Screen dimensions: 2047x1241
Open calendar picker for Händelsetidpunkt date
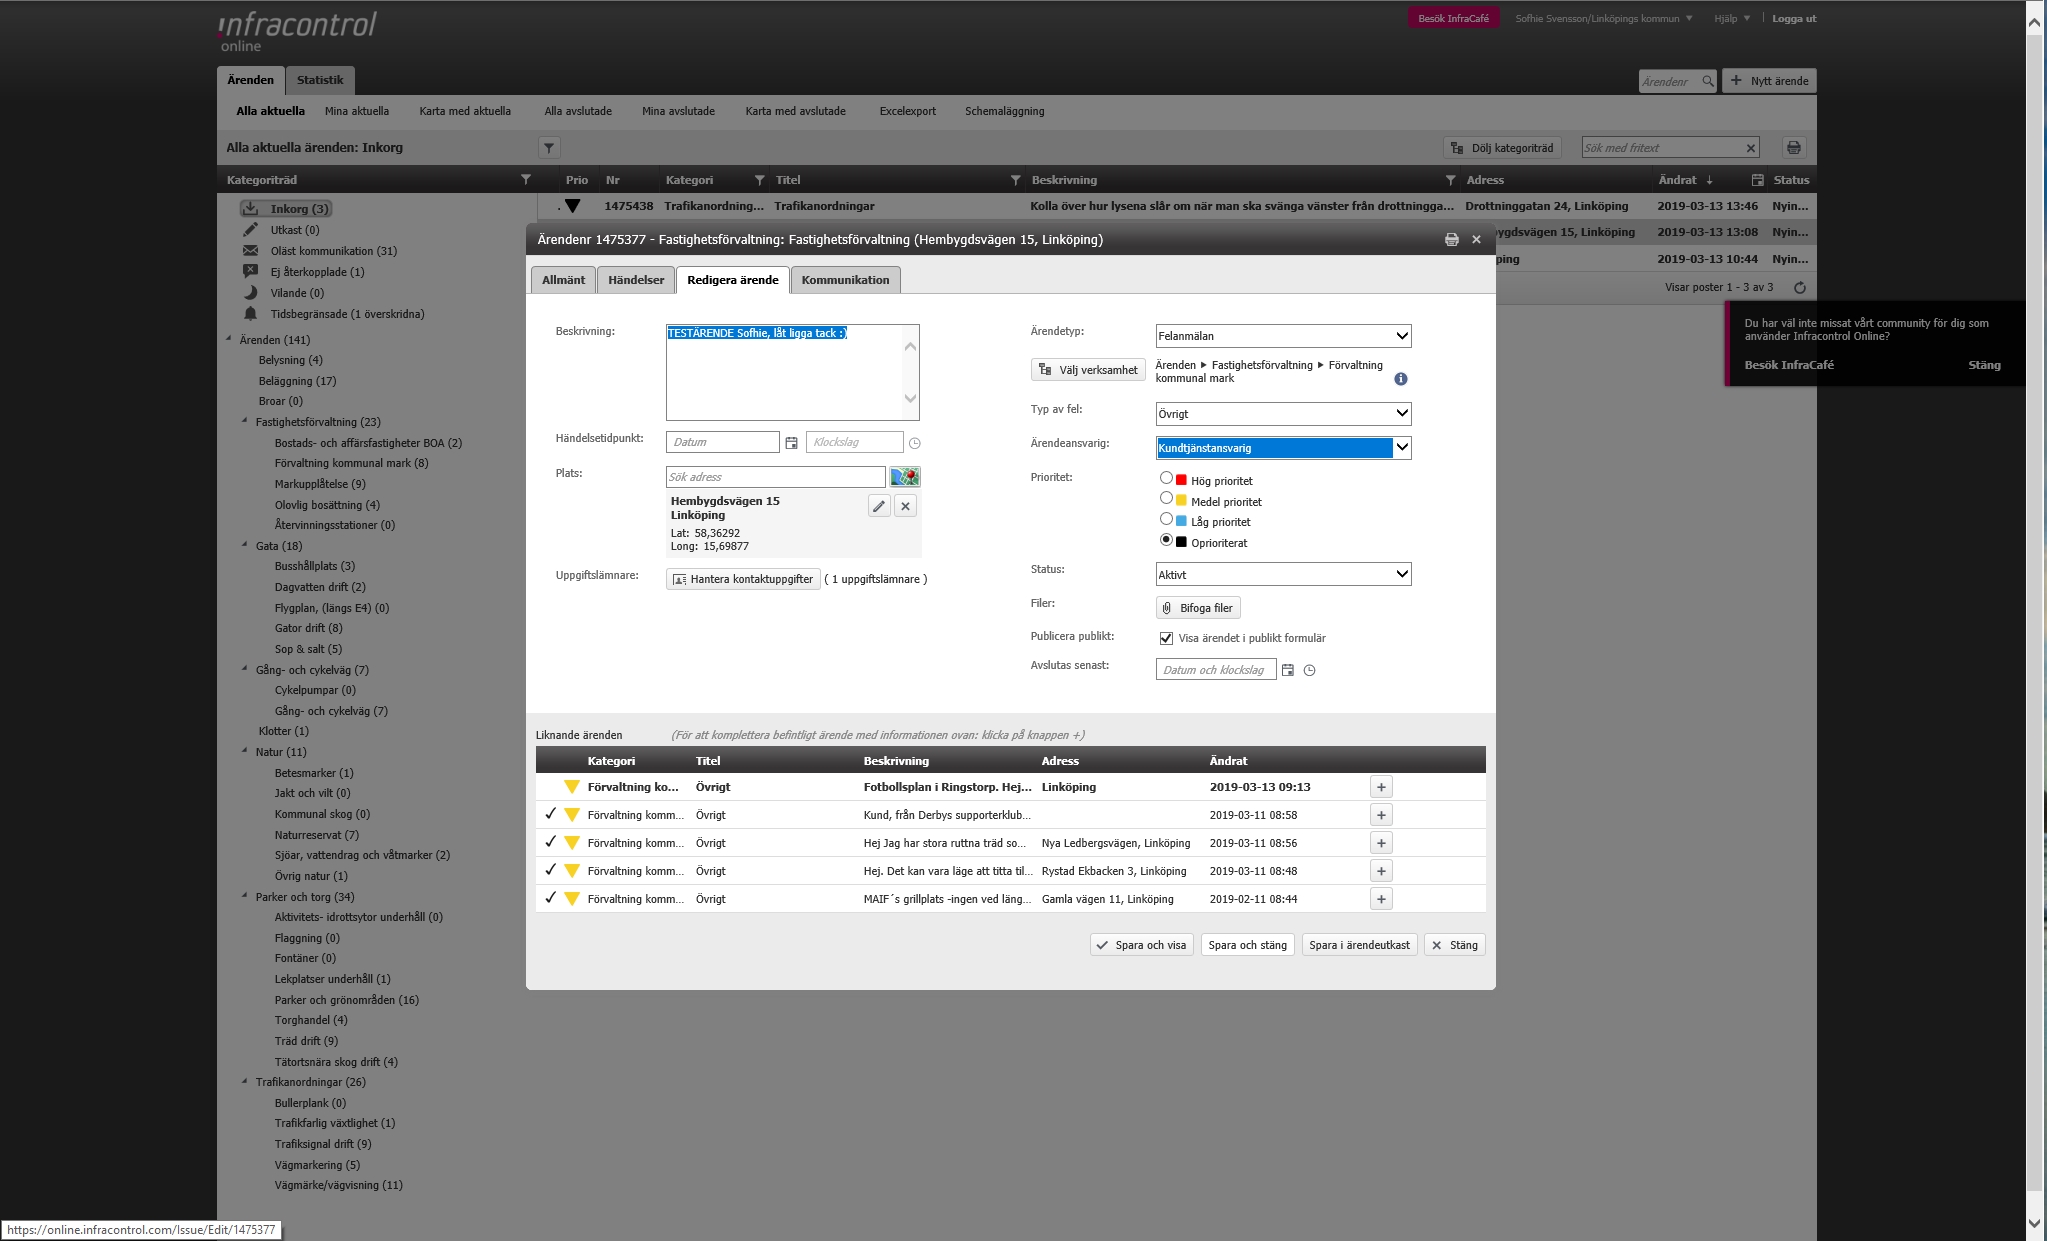tap(791, 443)
